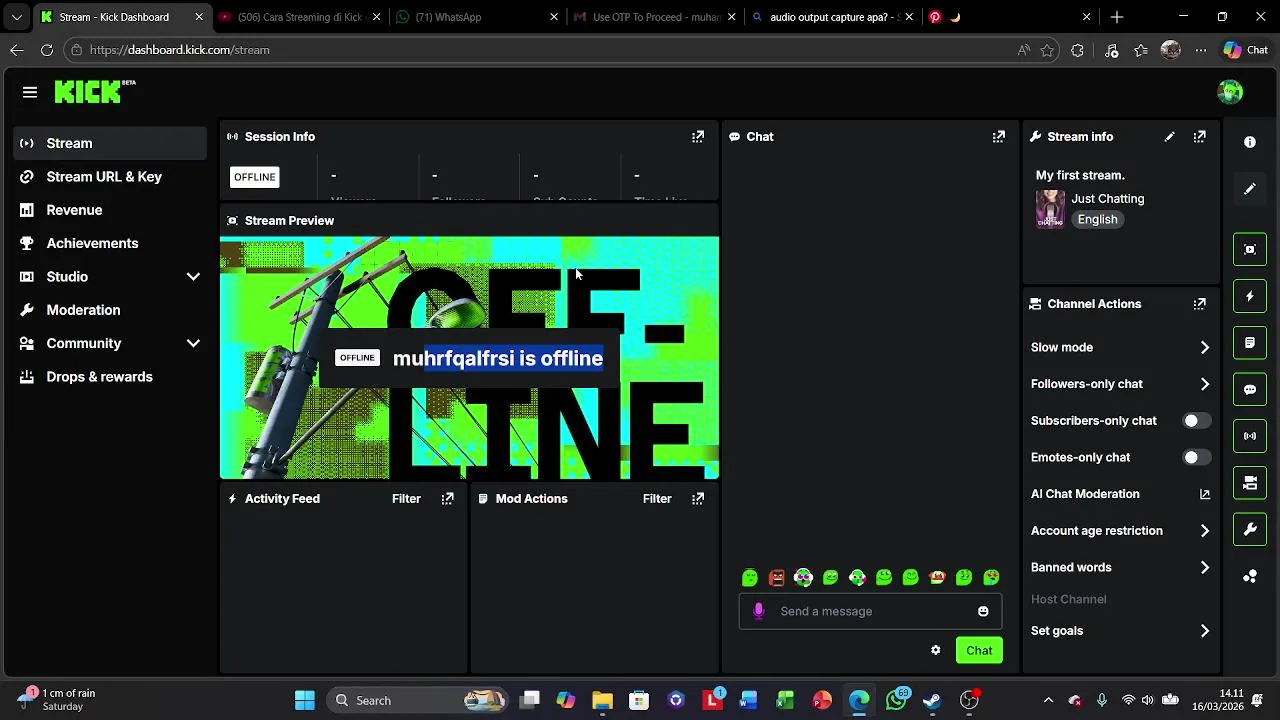Open the profile avatar in Kick header
The height and width of the screenshot is (720, 1280).
tap(1230, 92)
